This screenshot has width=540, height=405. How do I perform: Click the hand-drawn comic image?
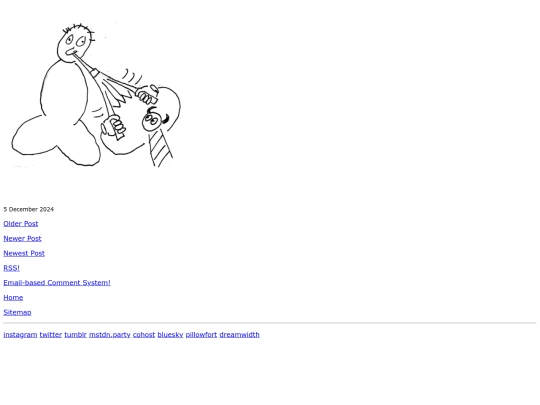coord(95,95)
